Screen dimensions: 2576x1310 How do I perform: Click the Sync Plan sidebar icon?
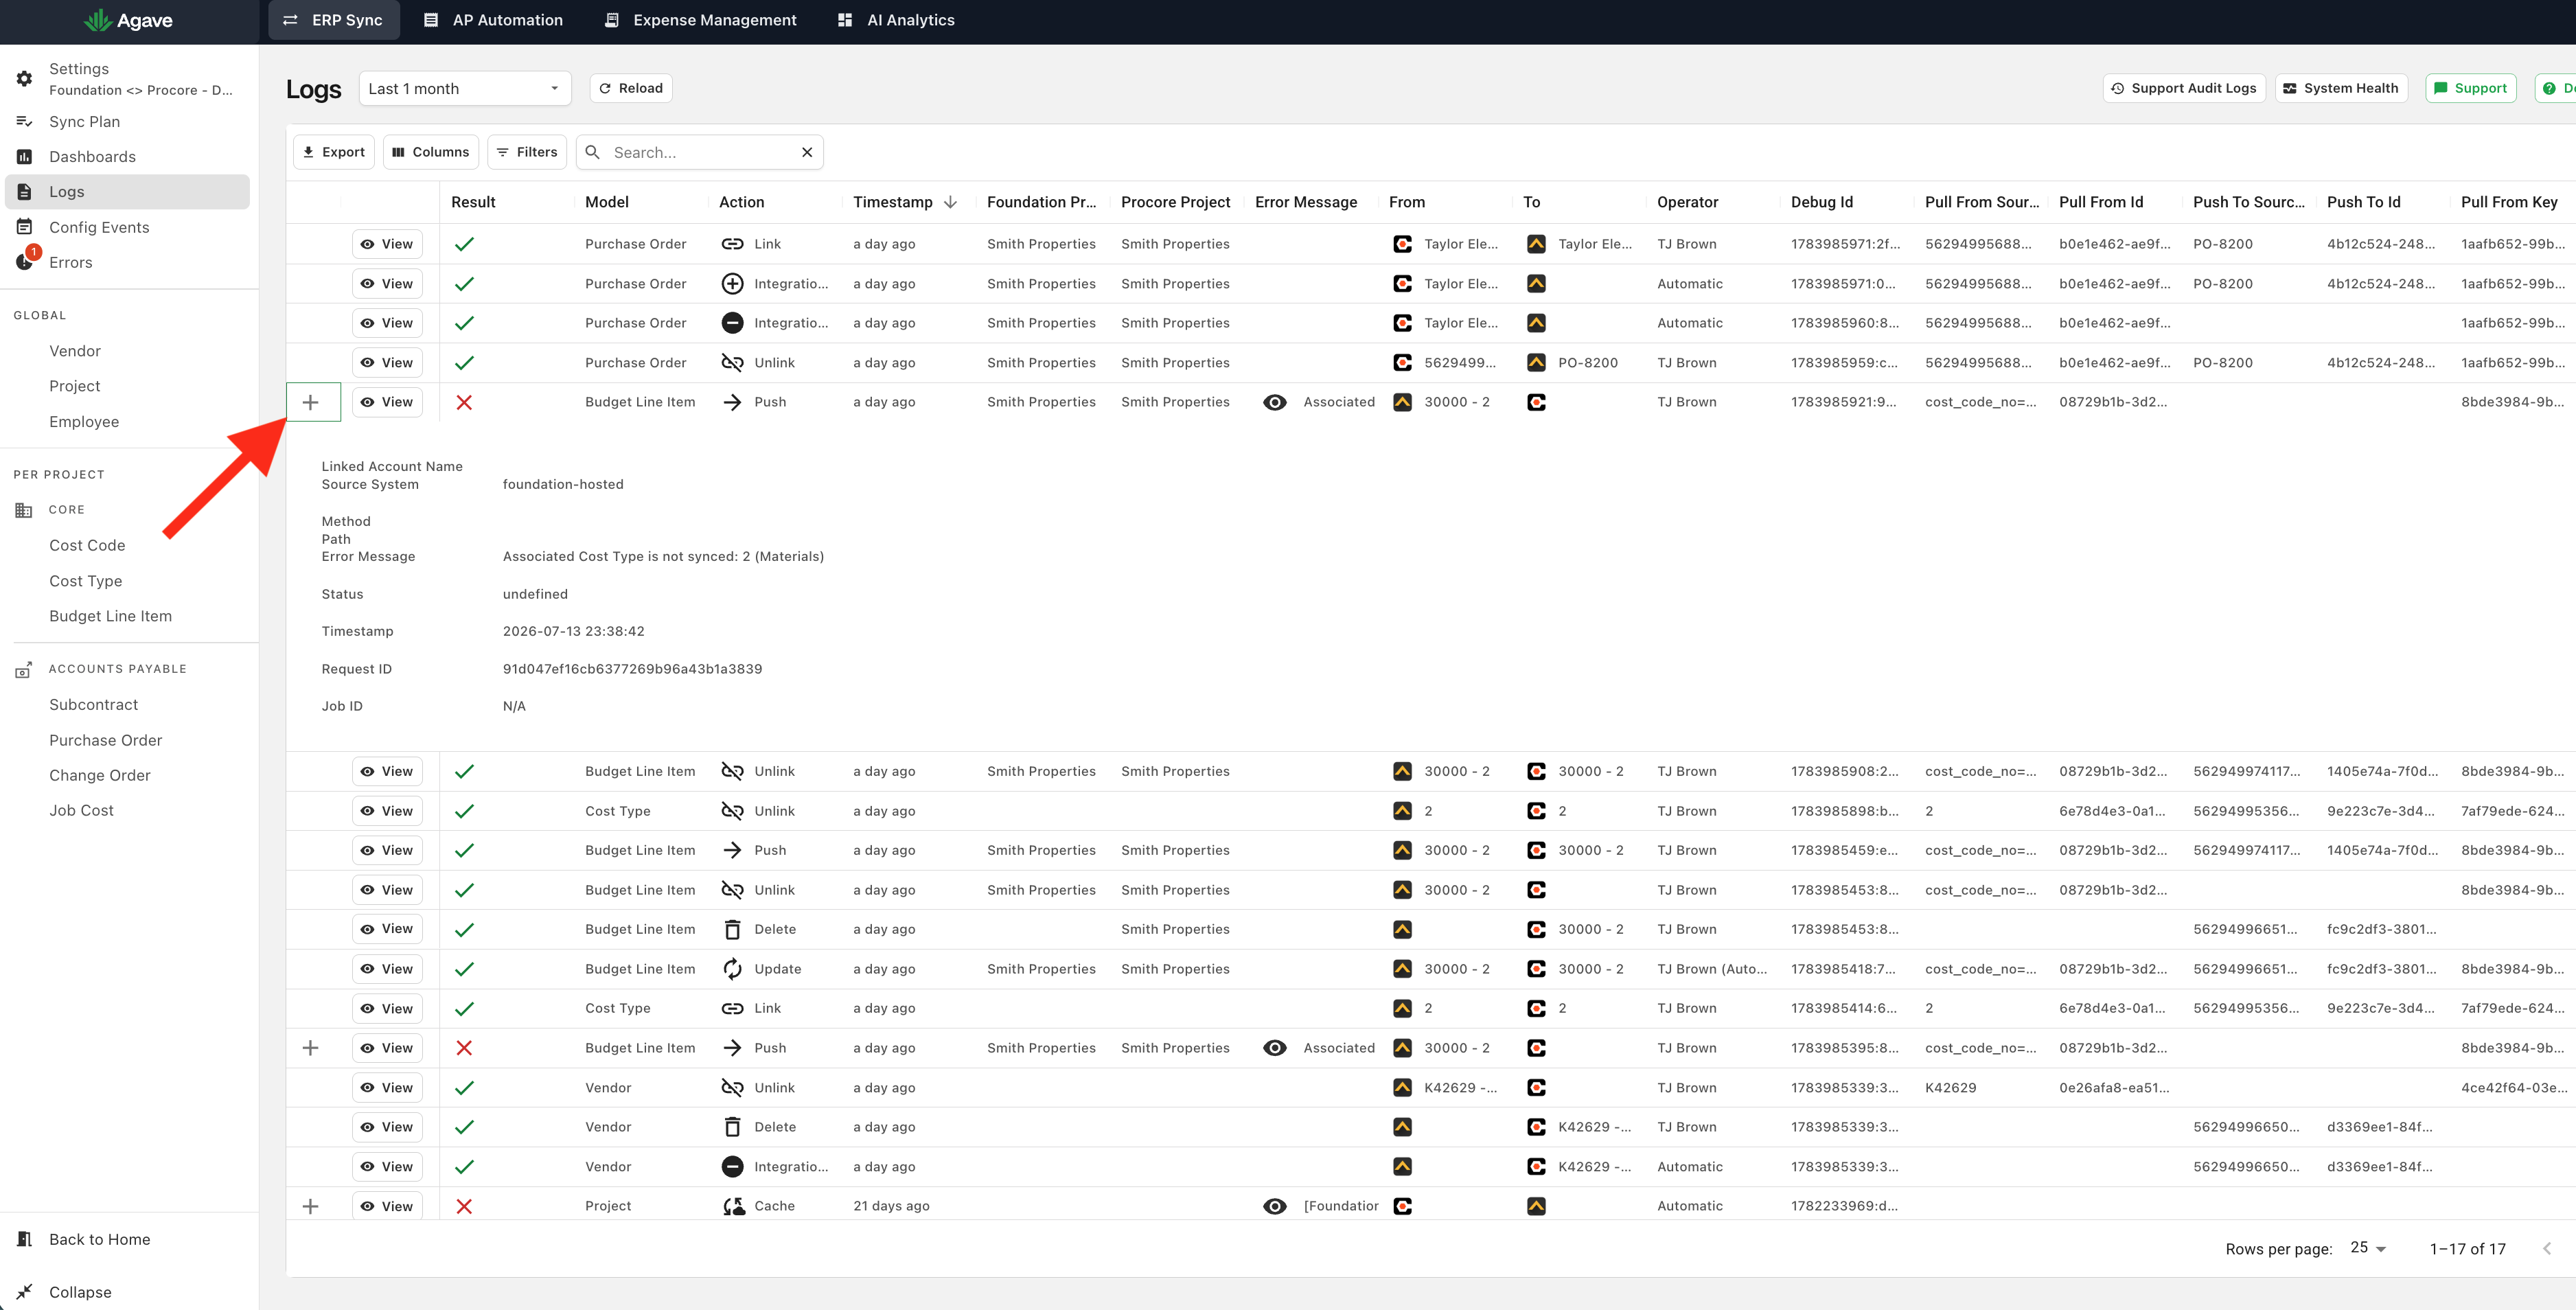click(24, 121)
